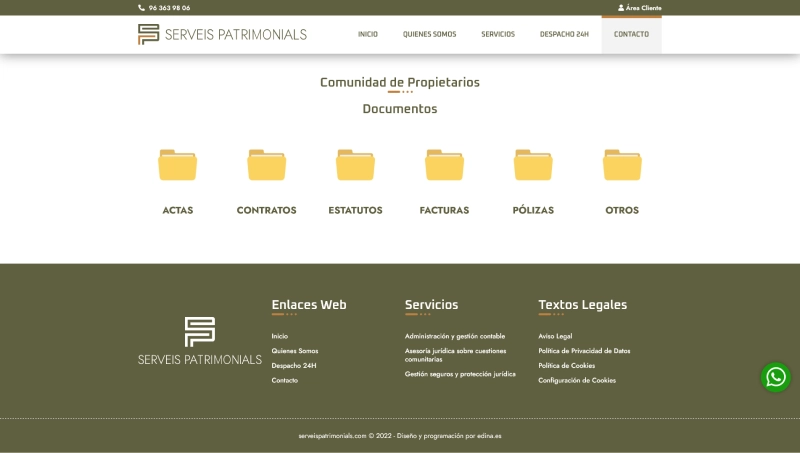Click the phone icon in top bar

coord(141,8)
